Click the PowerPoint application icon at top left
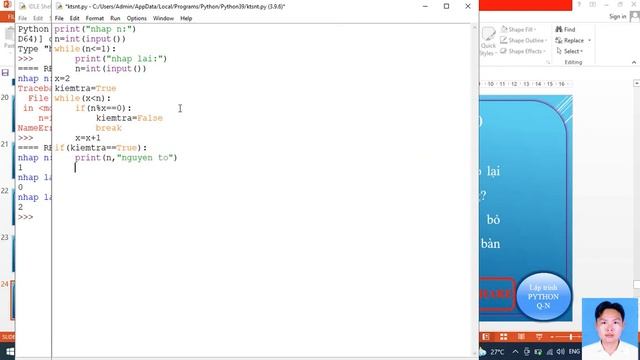Viewport: 640px width, 360px height. (7, 5)
